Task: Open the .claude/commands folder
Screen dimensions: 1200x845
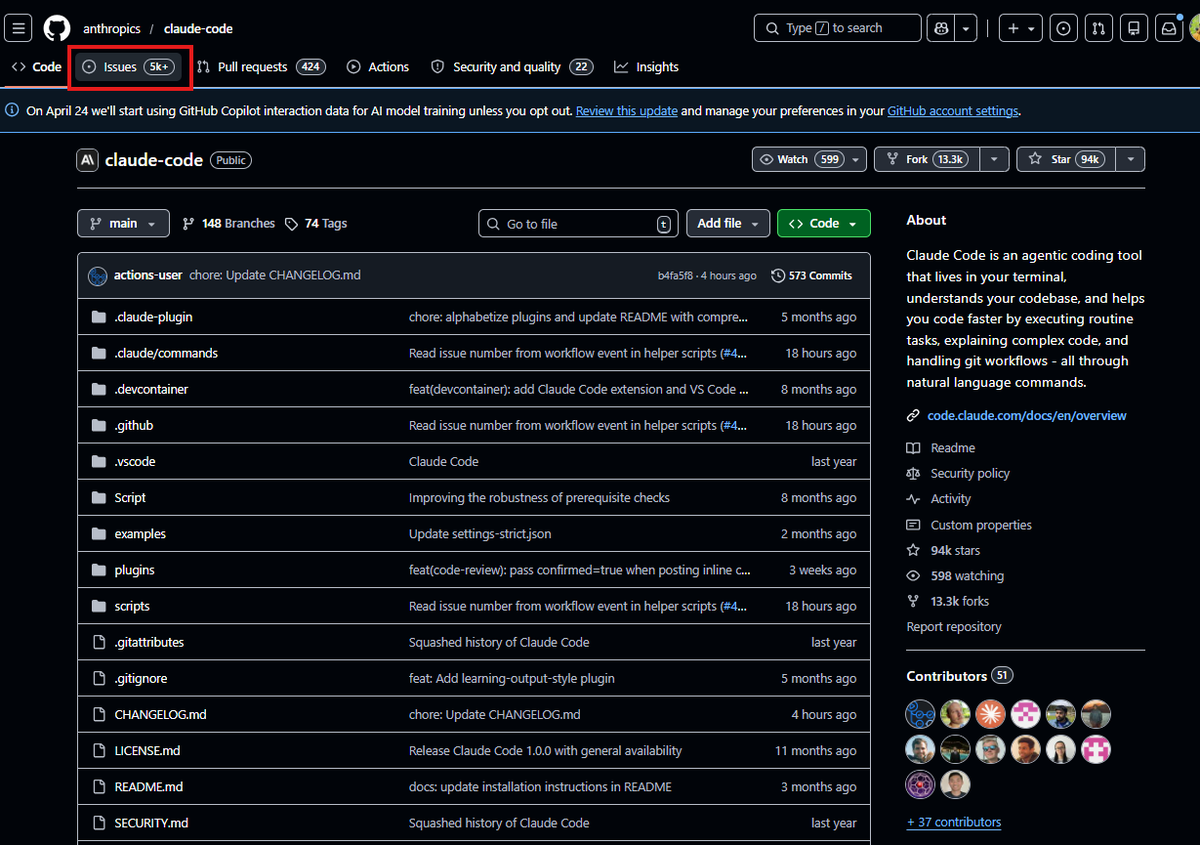Action: pyautogui.click(x=166, y=353)
